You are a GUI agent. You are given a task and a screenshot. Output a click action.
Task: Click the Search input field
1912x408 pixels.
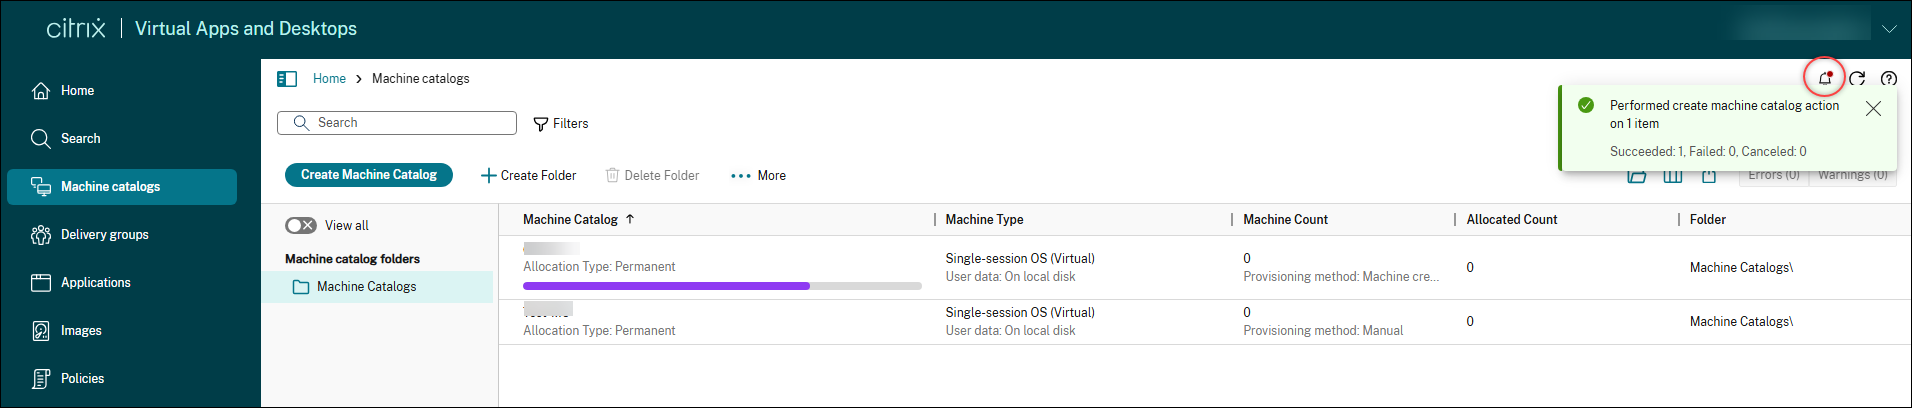(410, 123)
